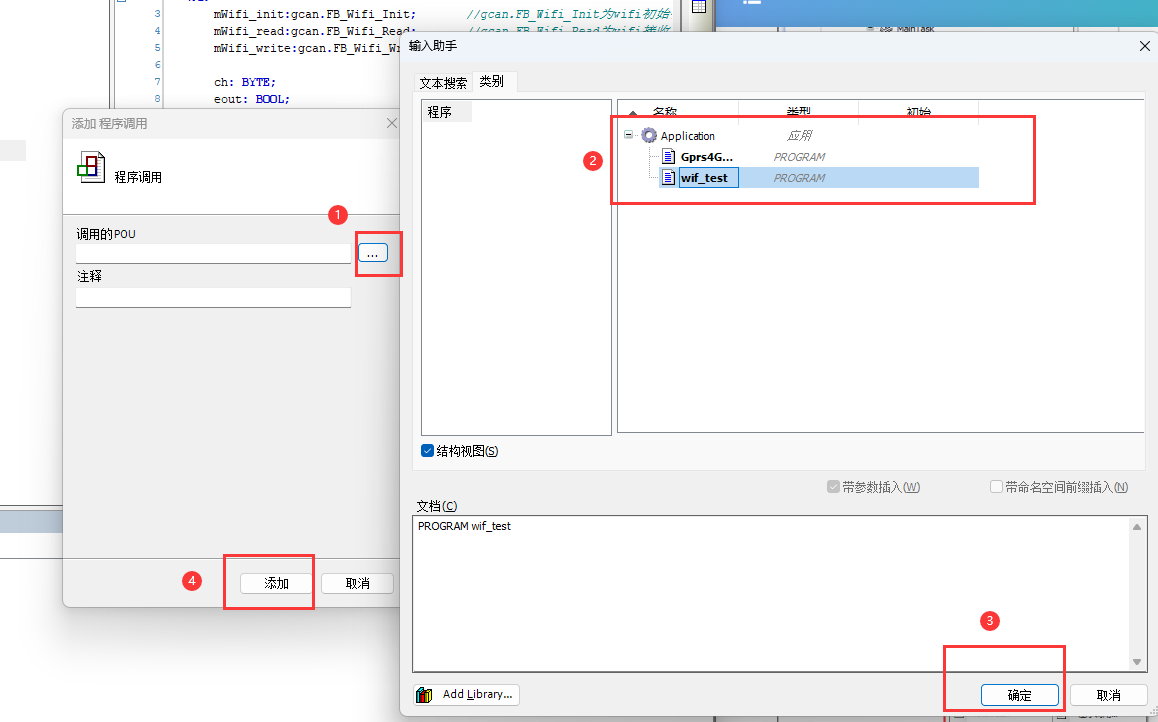Click the Gprs4G program document icon

click(x=668, y=157)
